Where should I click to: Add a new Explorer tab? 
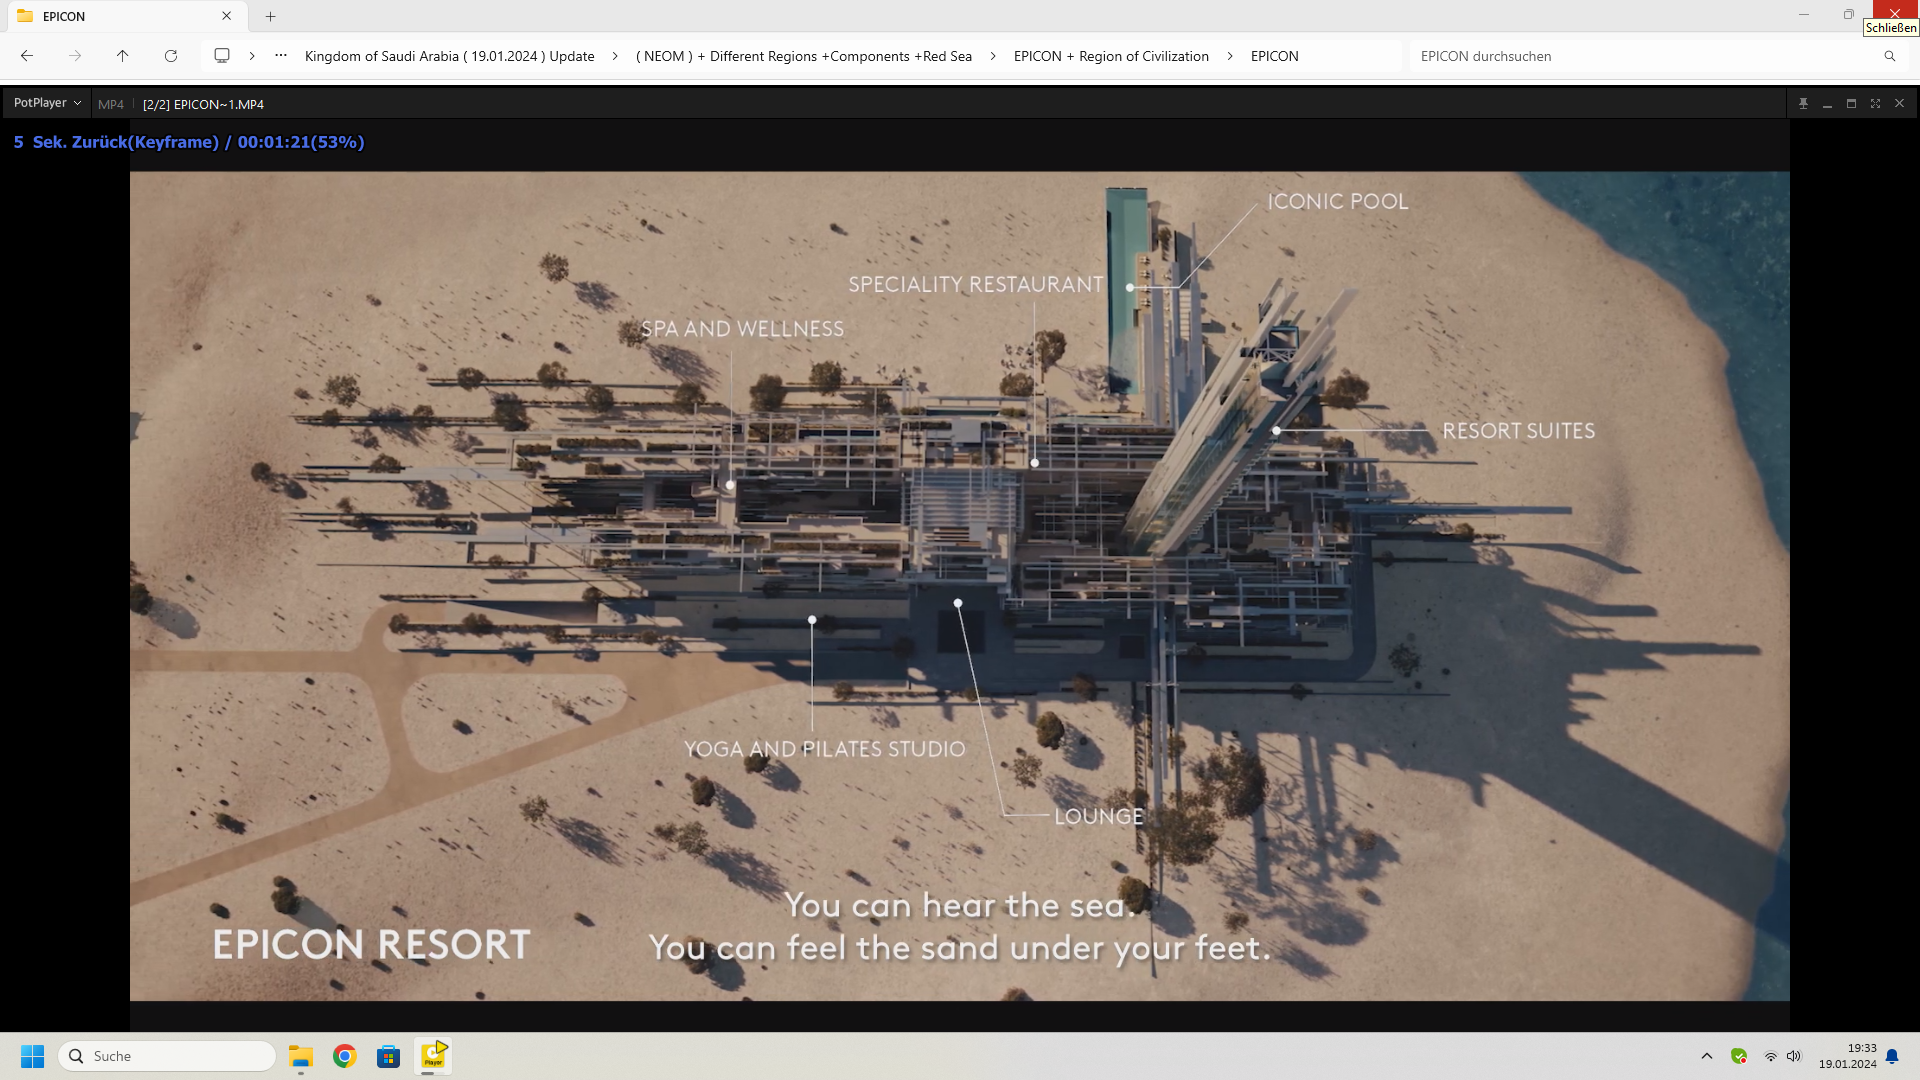click(270, 16)
